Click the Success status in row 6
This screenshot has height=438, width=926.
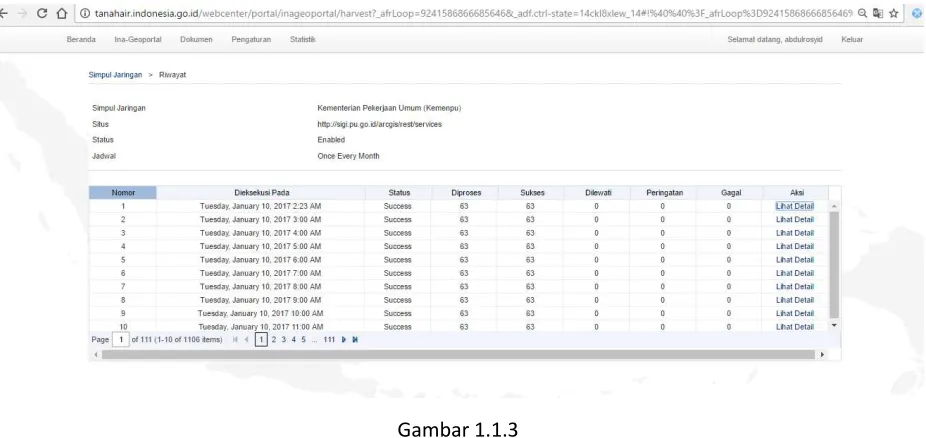pos(397,273)
